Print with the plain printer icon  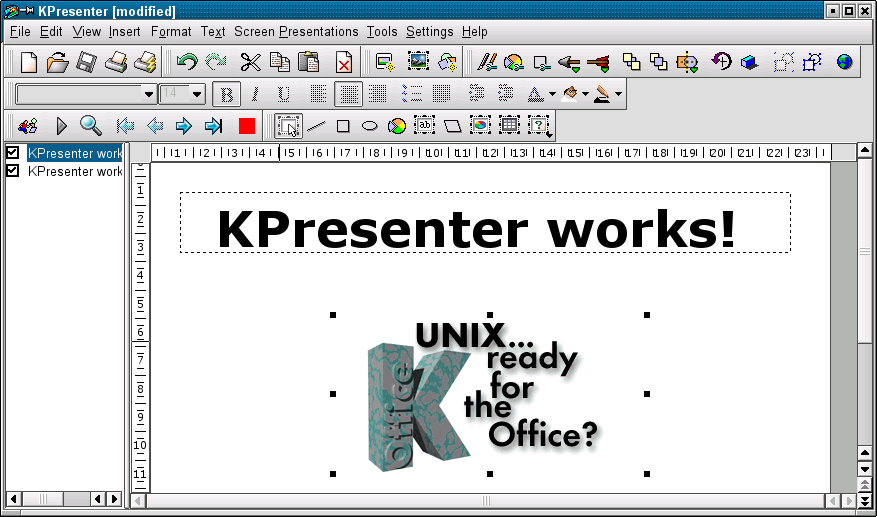[115, 62]
